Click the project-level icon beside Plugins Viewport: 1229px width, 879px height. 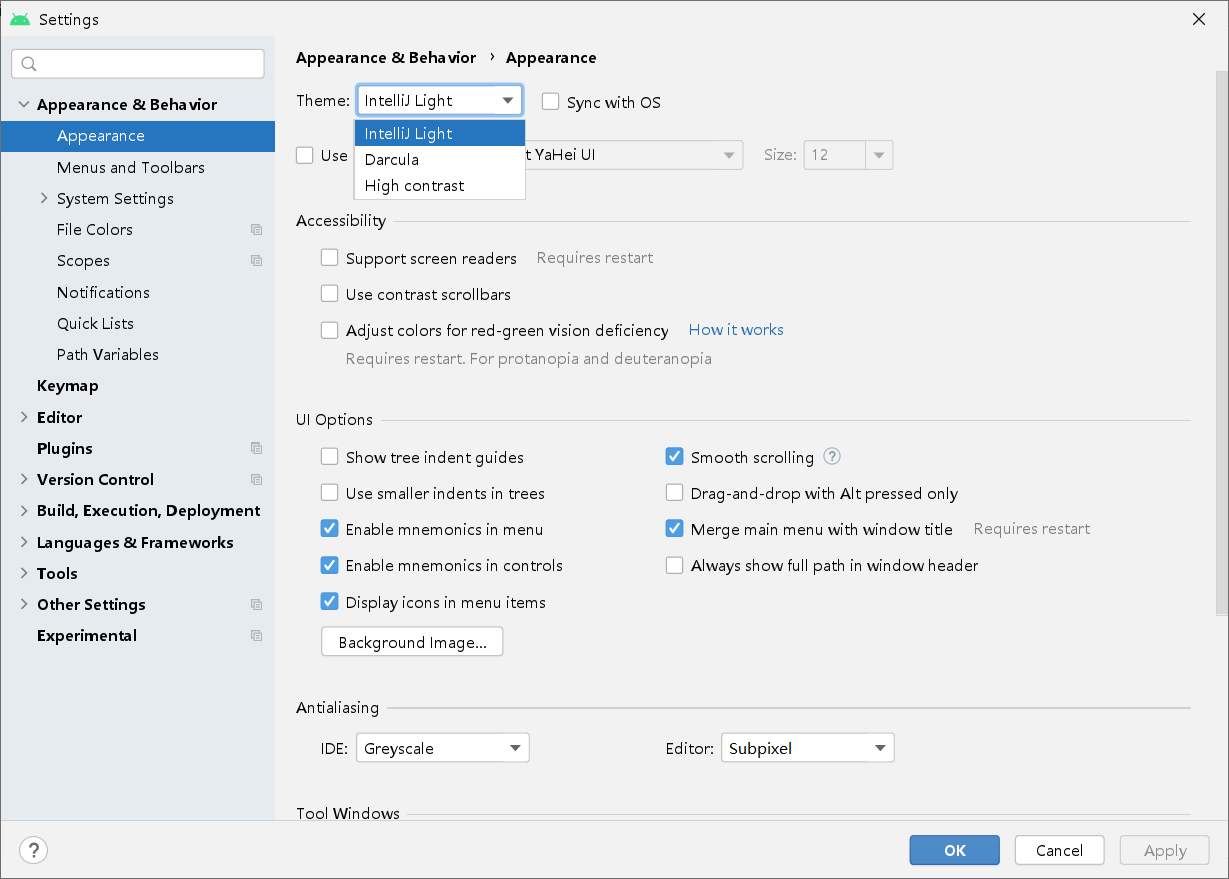[x=256, y=449]
